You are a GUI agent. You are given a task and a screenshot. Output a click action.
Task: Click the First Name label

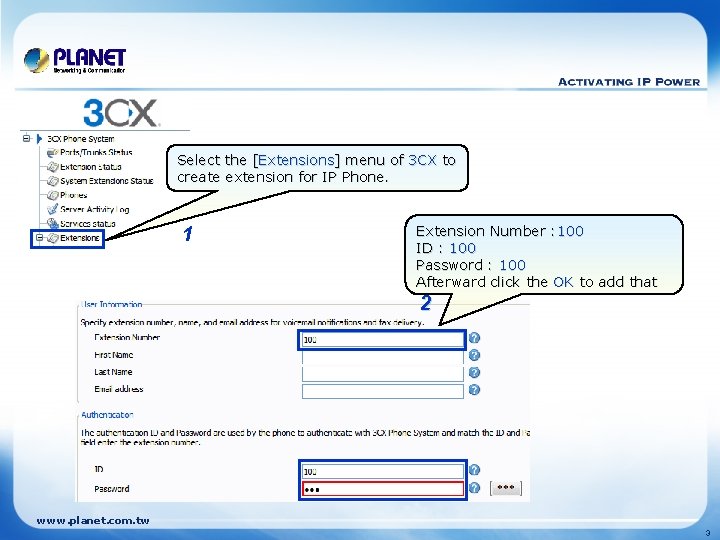(113, 355)
